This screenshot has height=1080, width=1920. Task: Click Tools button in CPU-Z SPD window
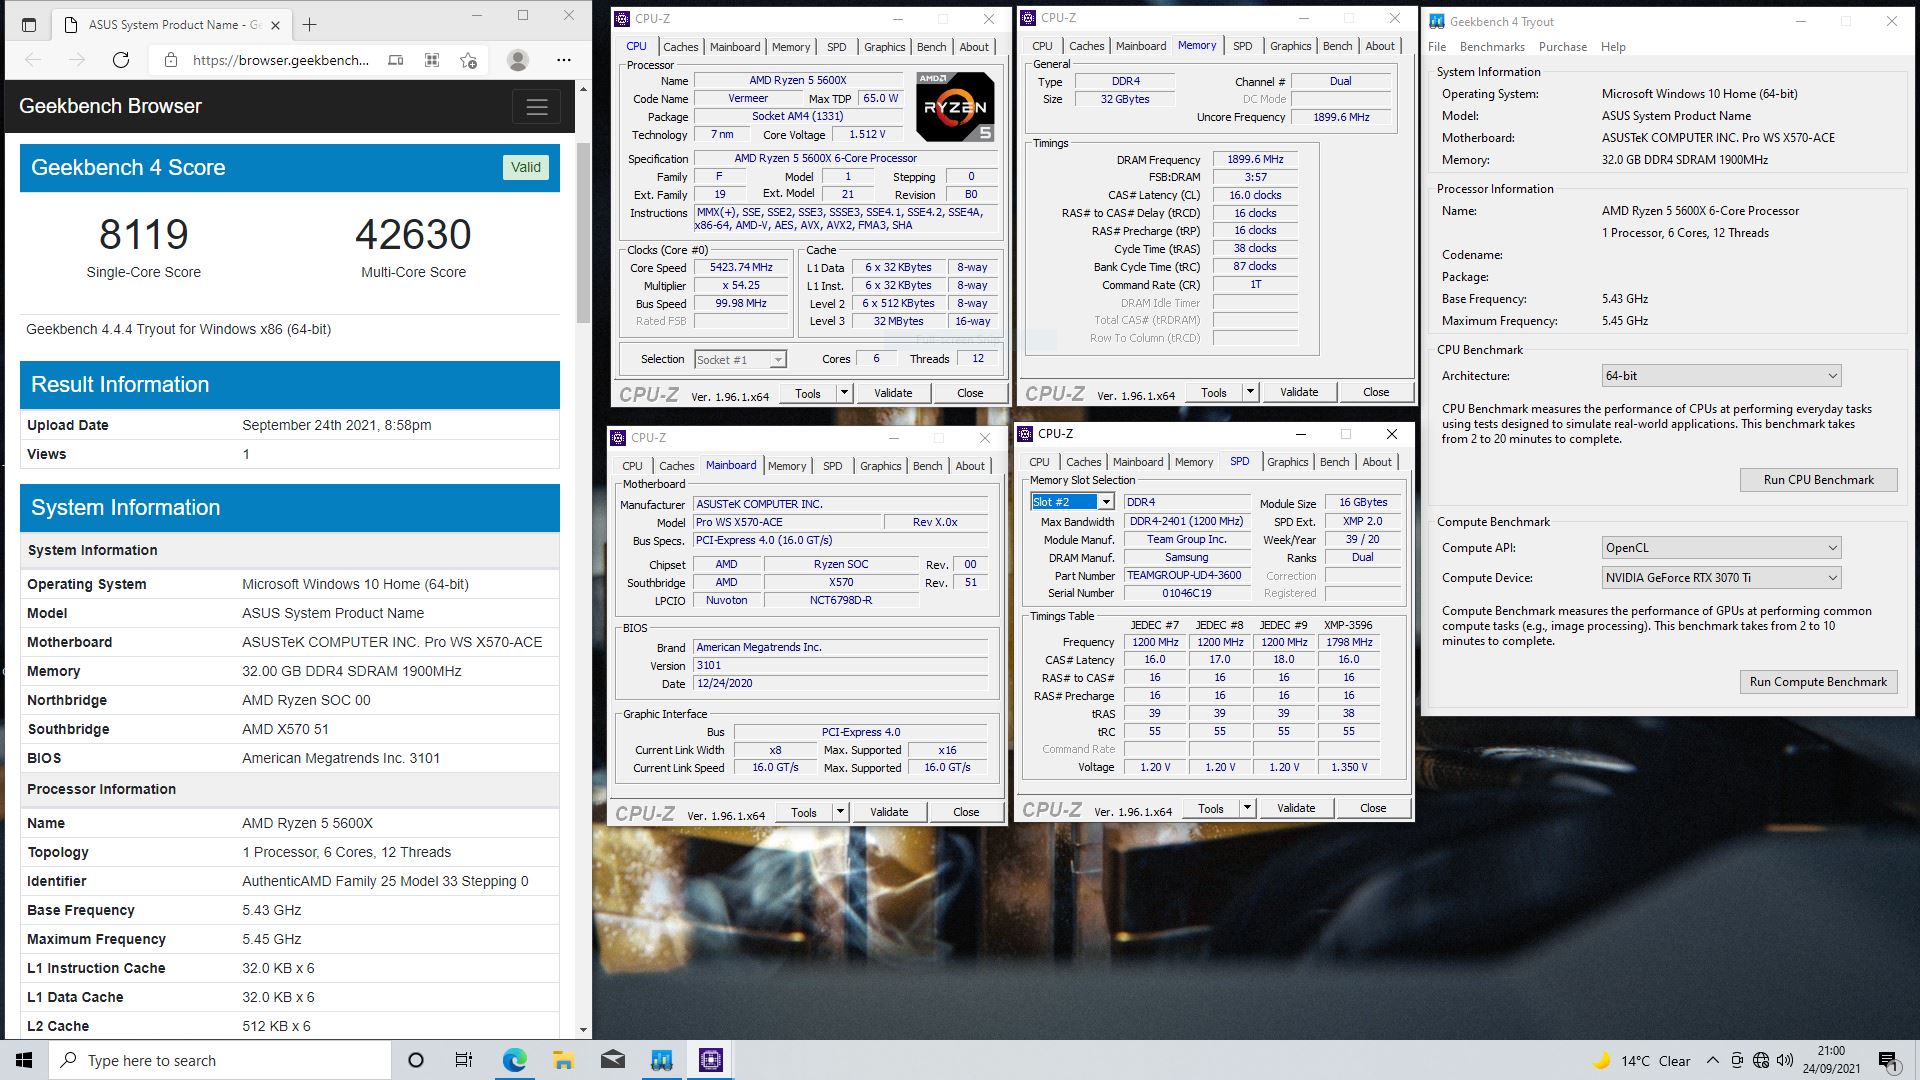pyautogui.click(x=1210, y=808)
